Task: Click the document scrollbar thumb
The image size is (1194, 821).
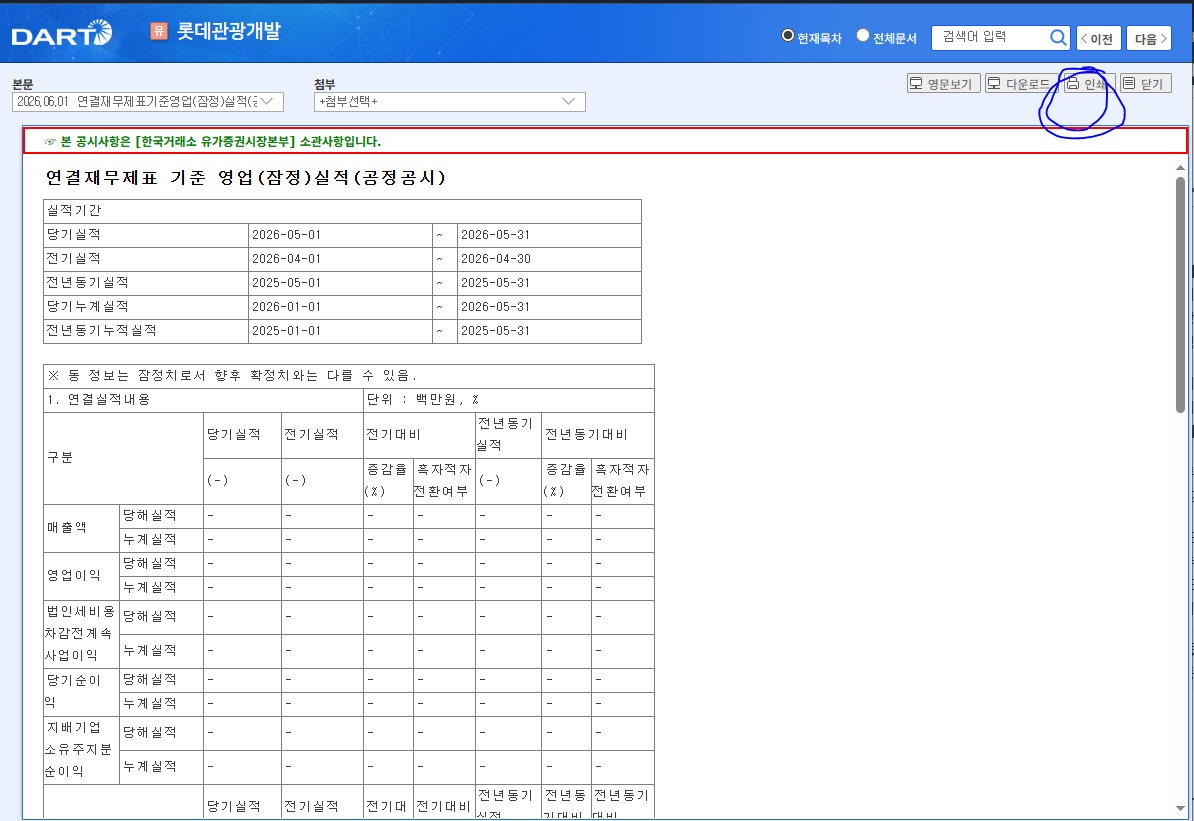Action: coord(1180,295)
